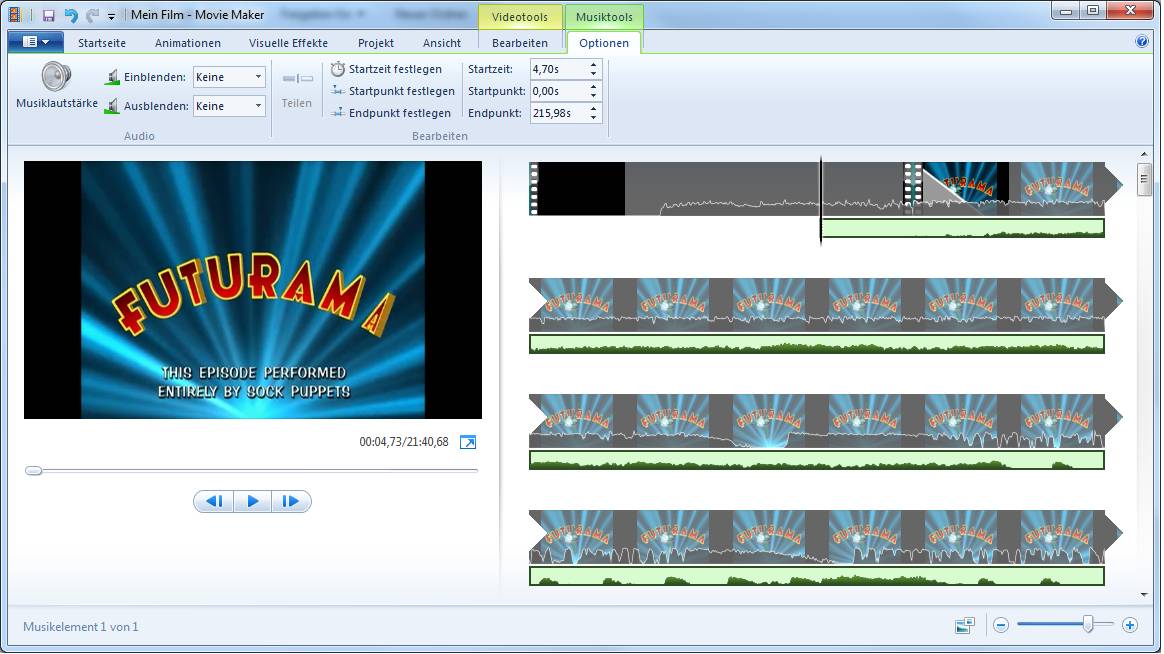
Task: Click the zoom out minus icon
Action: click(x=1001, y=625)
